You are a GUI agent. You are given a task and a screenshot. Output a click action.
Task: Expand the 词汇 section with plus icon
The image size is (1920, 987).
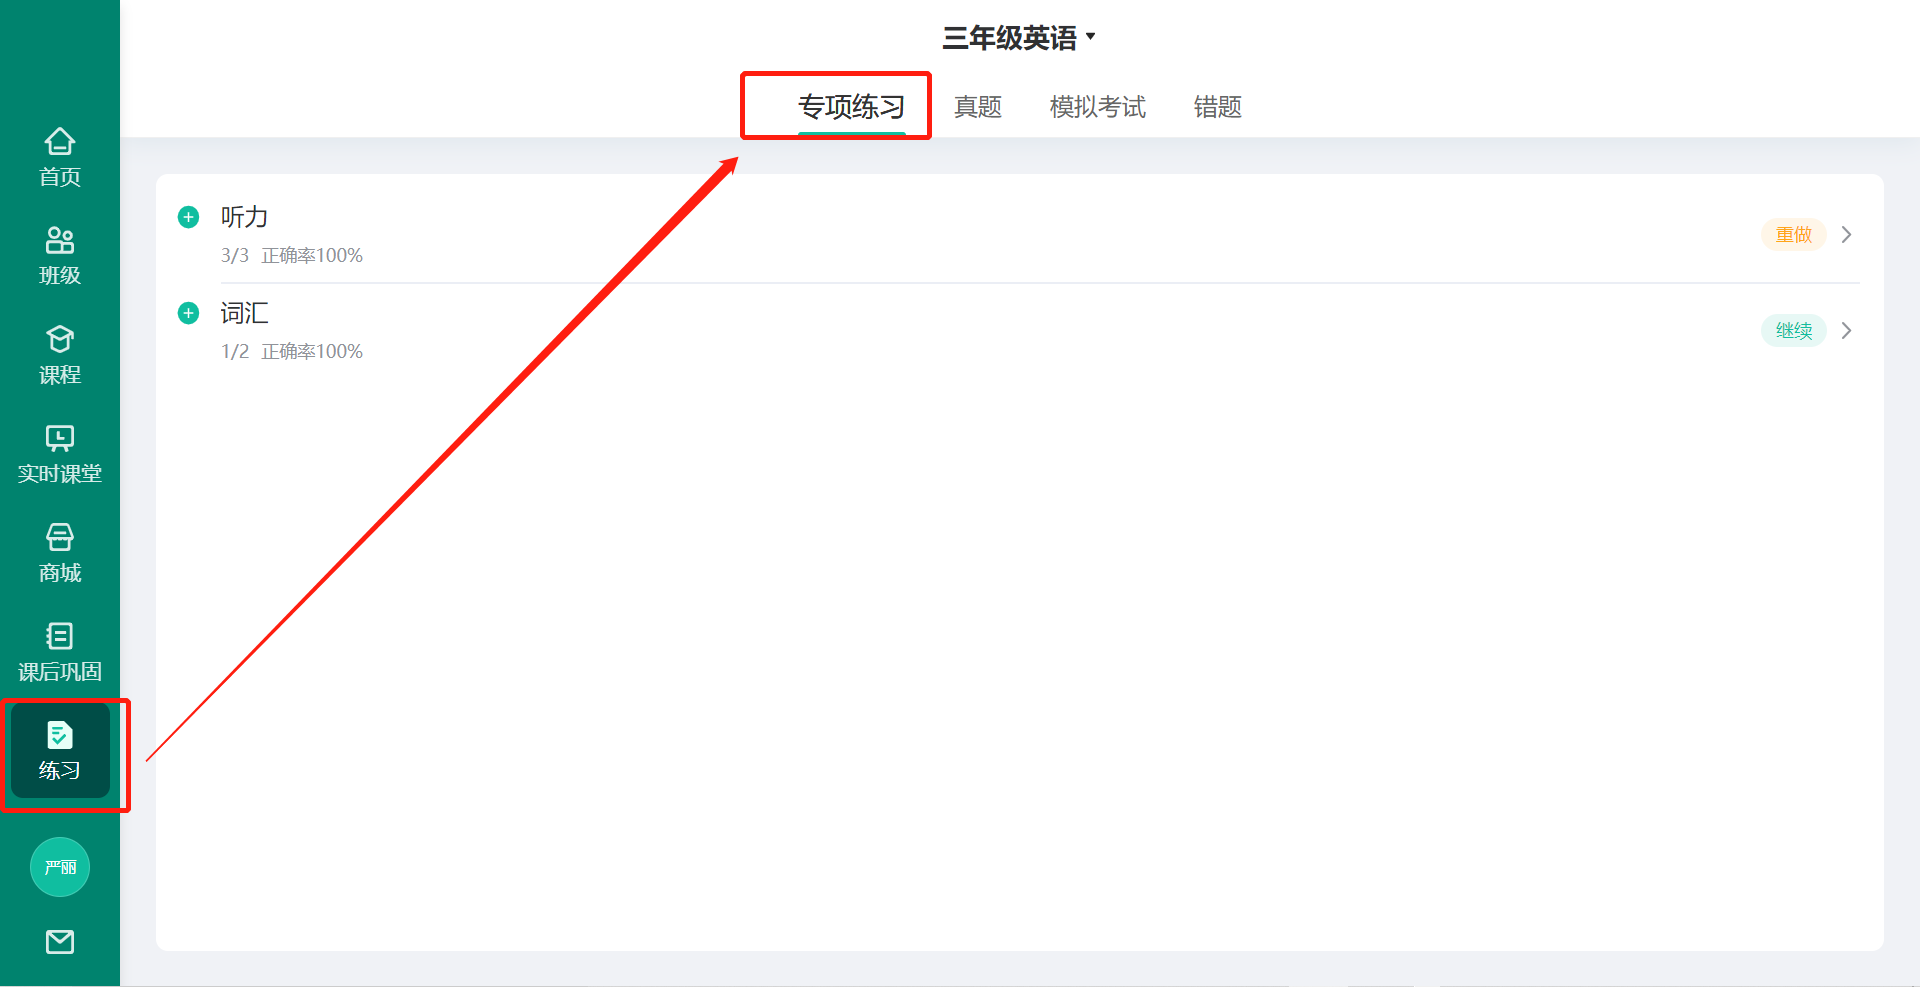click(188, 313)
